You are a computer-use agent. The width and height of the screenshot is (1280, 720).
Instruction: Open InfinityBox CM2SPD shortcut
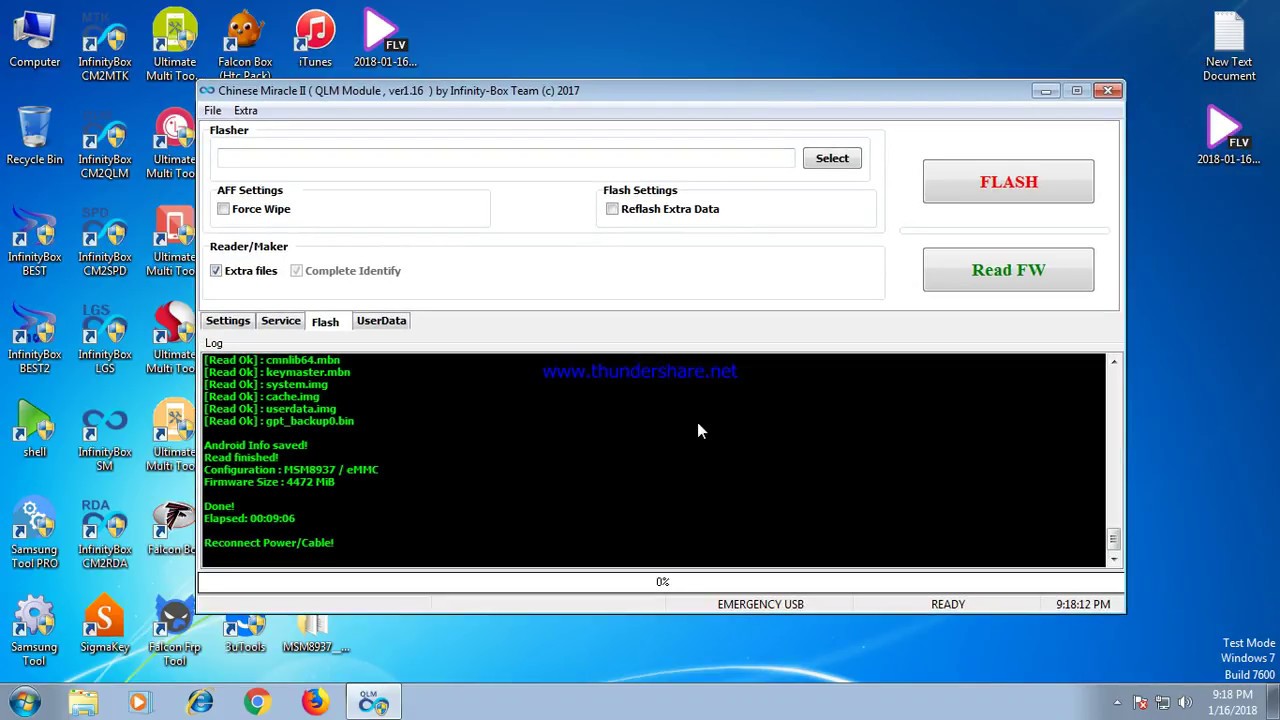point(105,243)
